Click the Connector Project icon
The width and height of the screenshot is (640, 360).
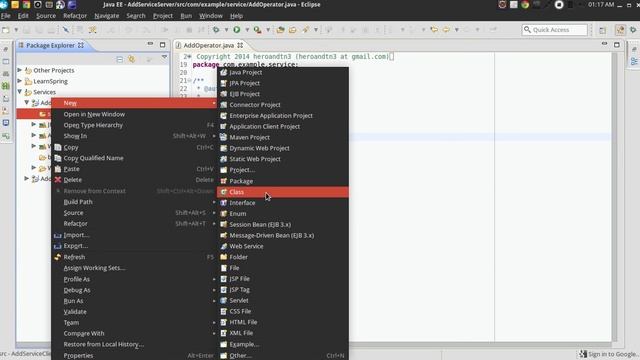(223, 104)
